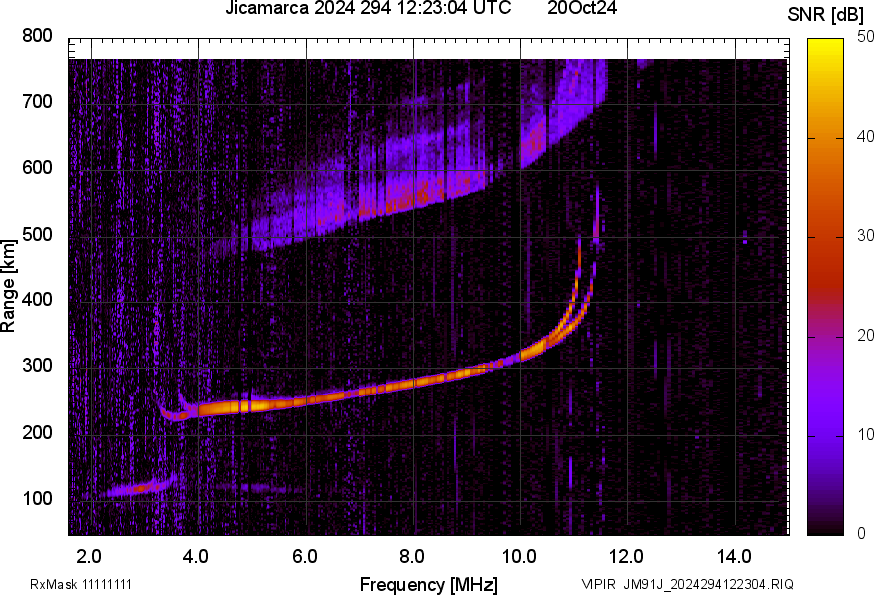Click the bright F-layer trace near 5 MHz
The image size is (874, 595).
pyautogui.click(x=252, y=405)
